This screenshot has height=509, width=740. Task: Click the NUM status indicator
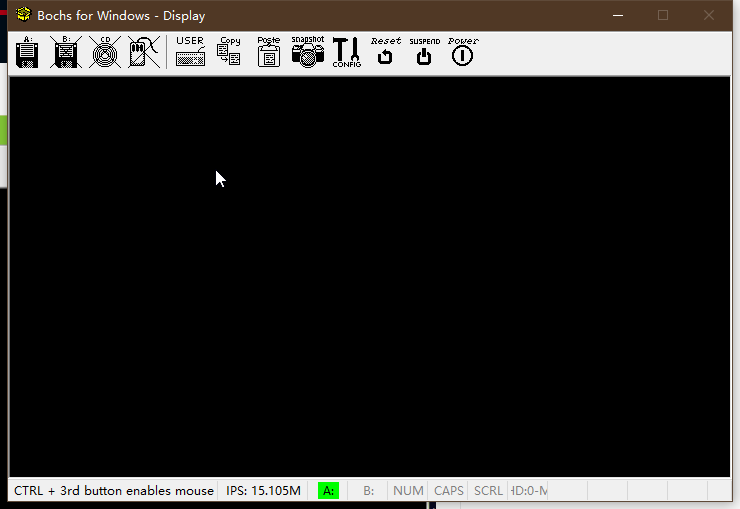tap(408, 491)
